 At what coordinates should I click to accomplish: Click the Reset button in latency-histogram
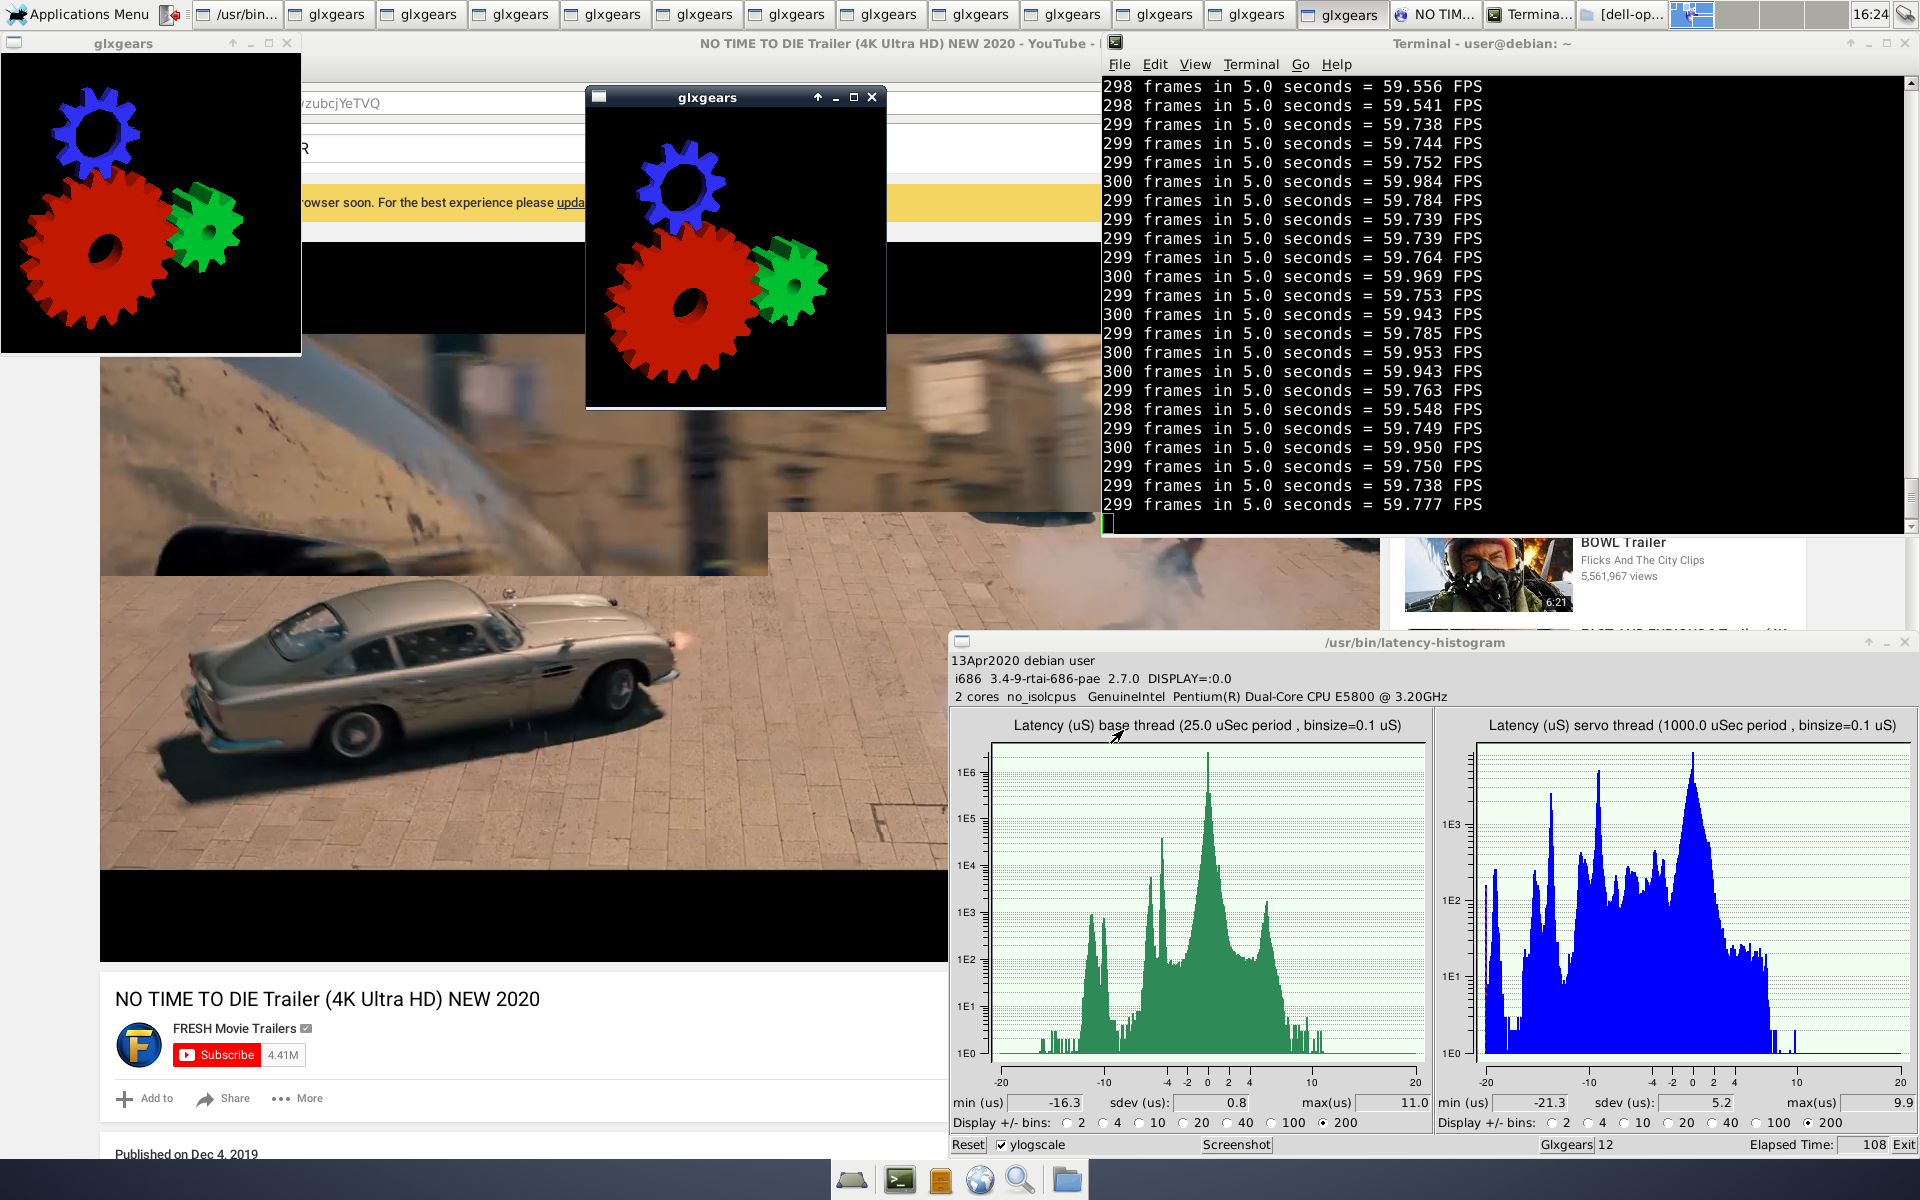pos(968,1145)
